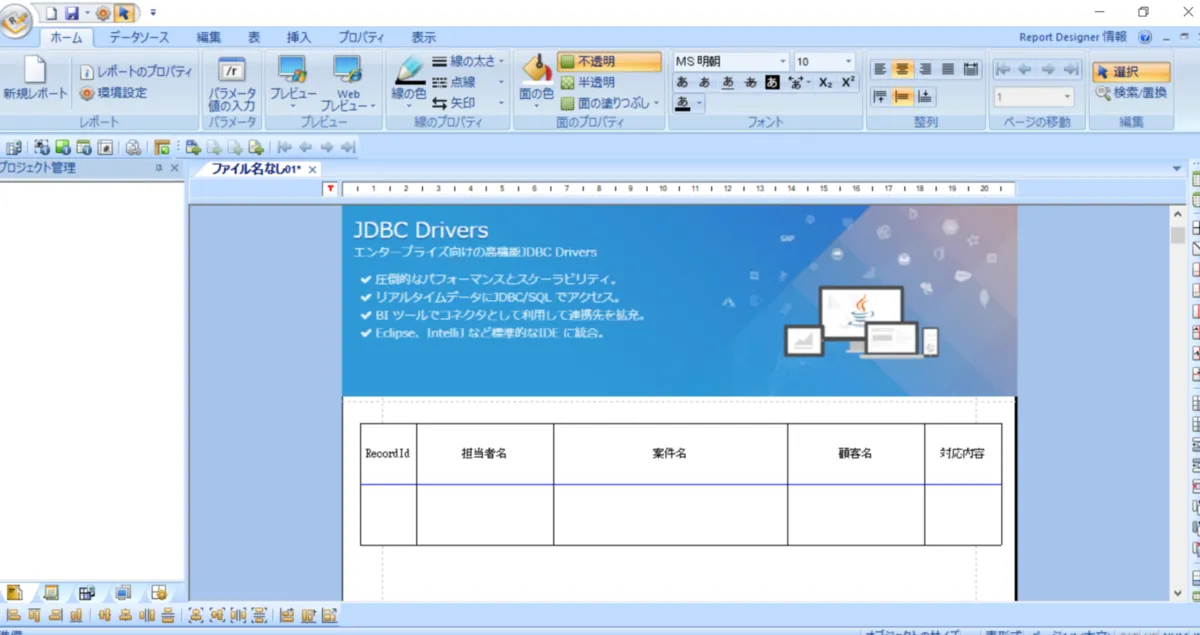Screen dimensions: 1200x635
Task: Click the center horizontal alignment icon
Action: (902, 69)
